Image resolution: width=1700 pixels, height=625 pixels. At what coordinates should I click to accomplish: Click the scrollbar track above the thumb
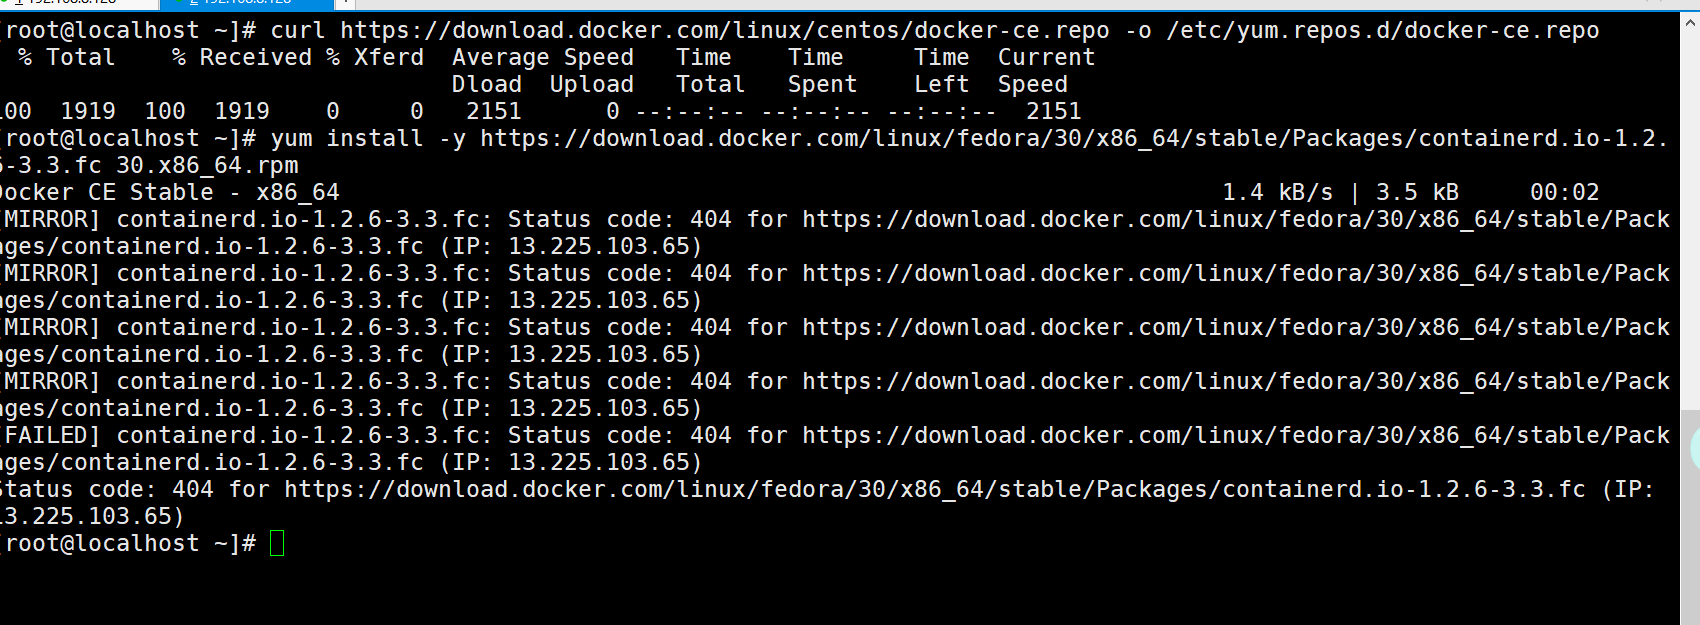point(1690,210)
